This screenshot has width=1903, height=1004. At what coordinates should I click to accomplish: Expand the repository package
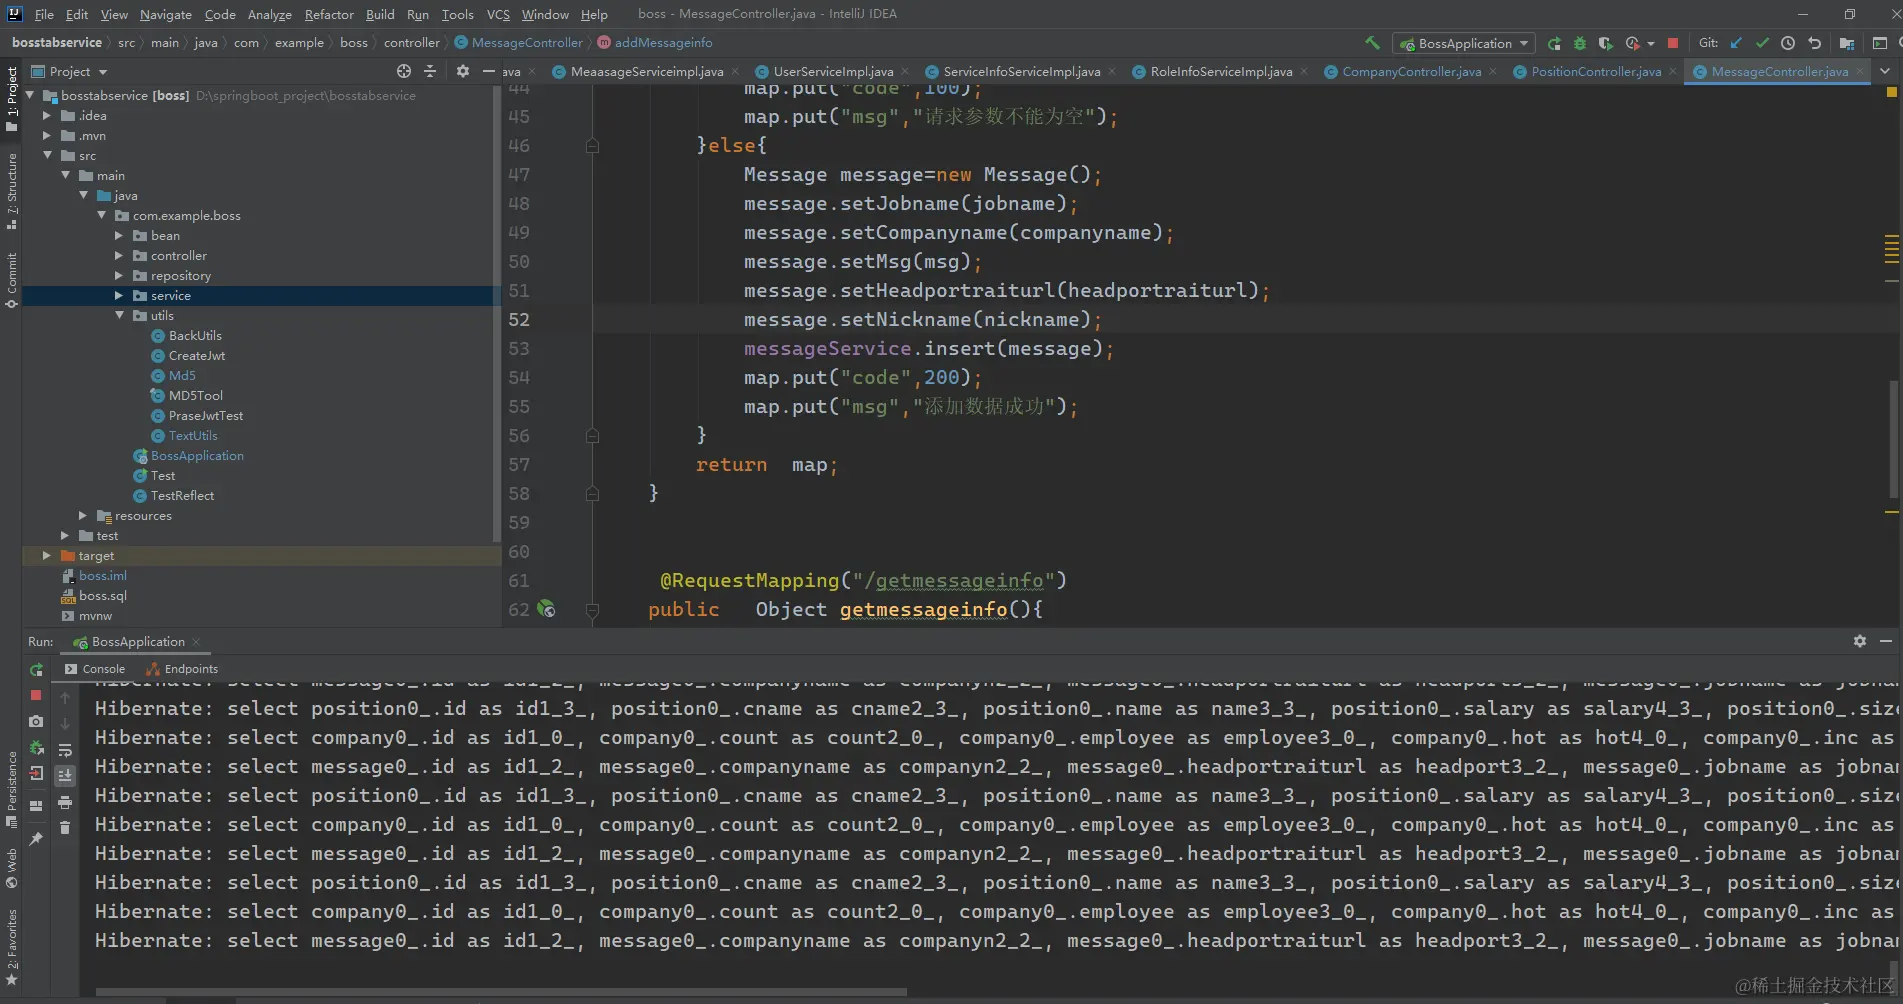[x=118, y=275]
